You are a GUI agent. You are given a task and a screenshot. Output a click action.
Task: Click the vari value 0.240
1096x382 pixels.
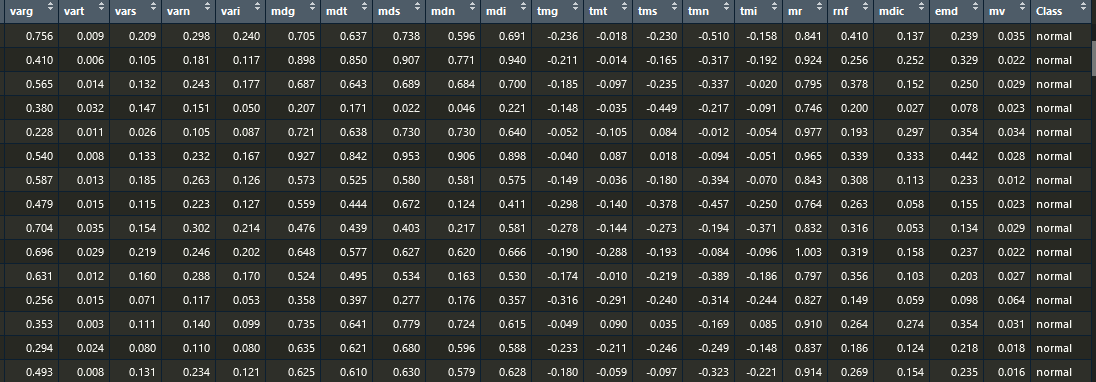point(247,36)
